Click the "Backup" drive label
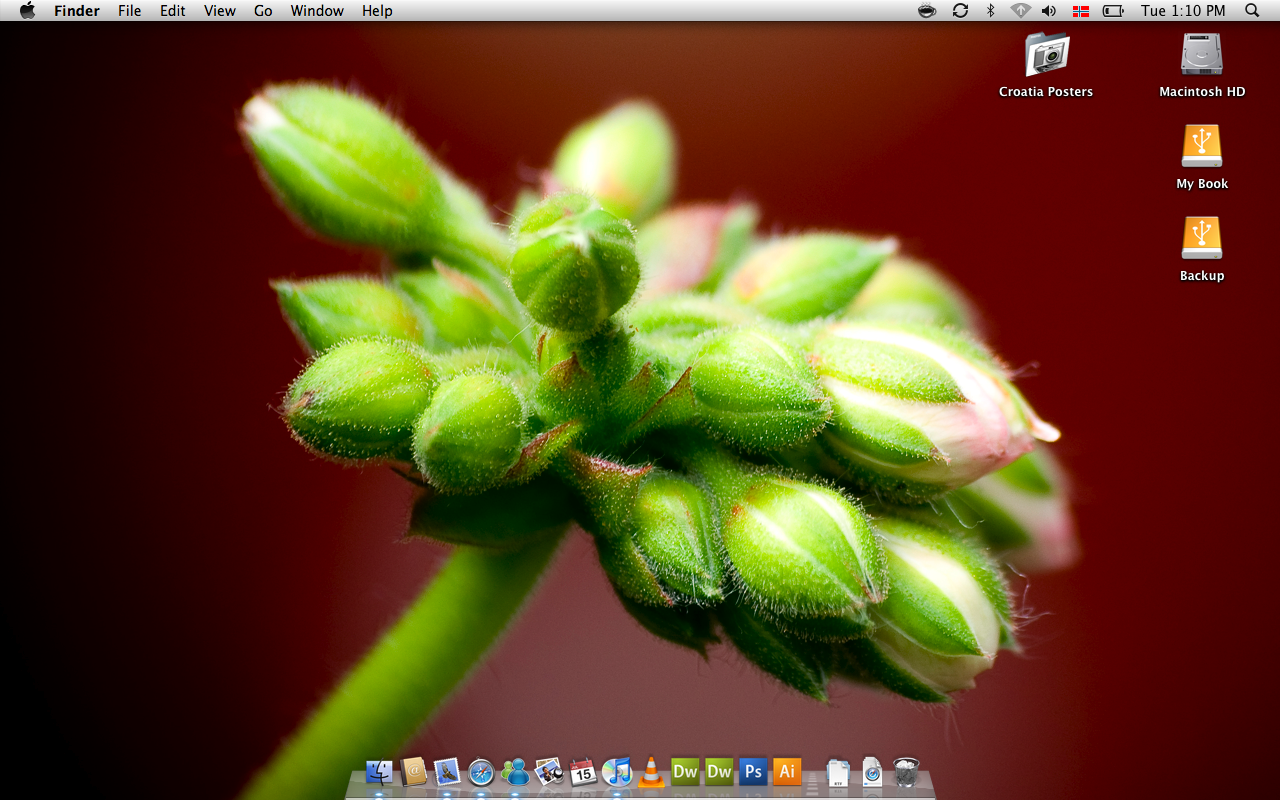The image size is (1280, 800). tap(1202, 276)
